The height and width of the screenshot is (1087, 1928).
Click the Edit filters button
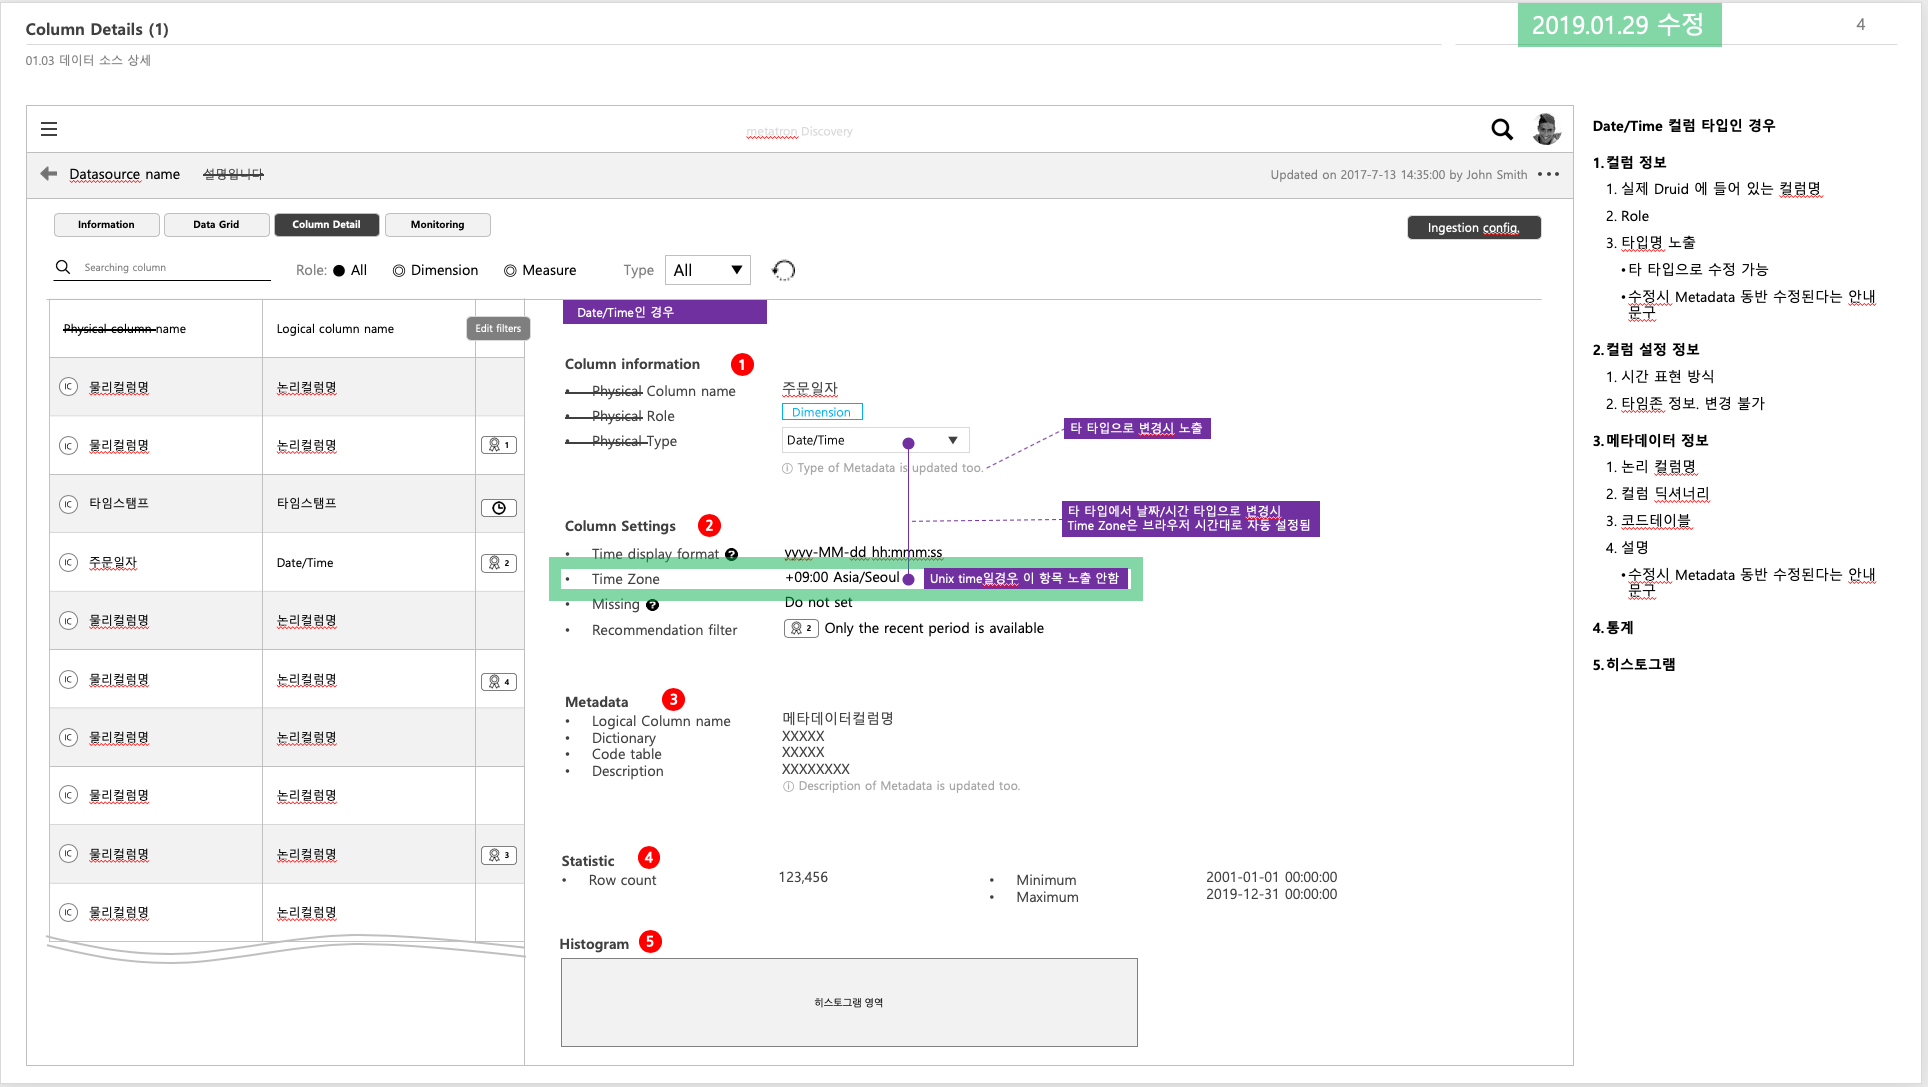tap(498, 328)
